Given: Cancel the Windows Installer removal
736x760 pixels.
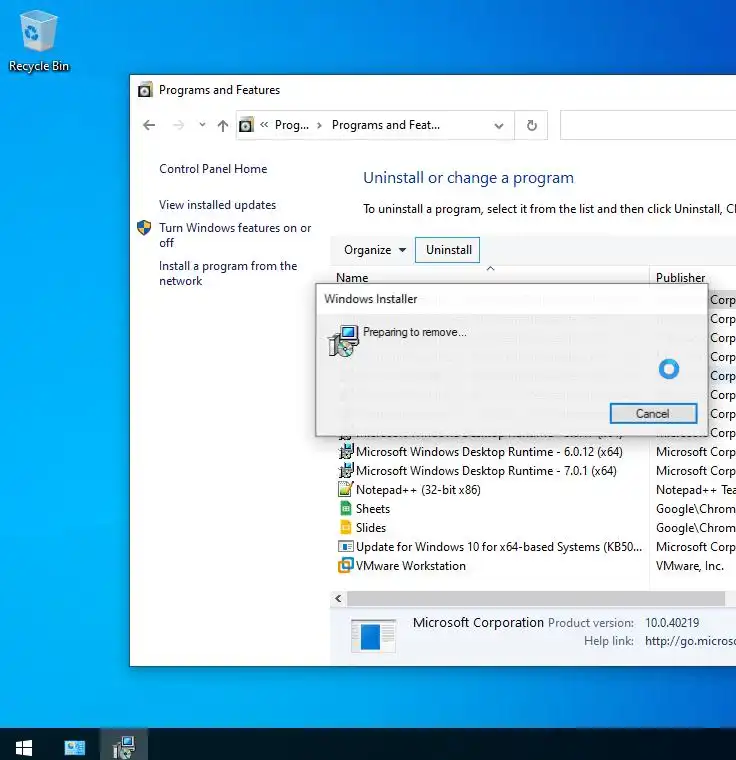Looking at the screenshot, I should point(653,413).
